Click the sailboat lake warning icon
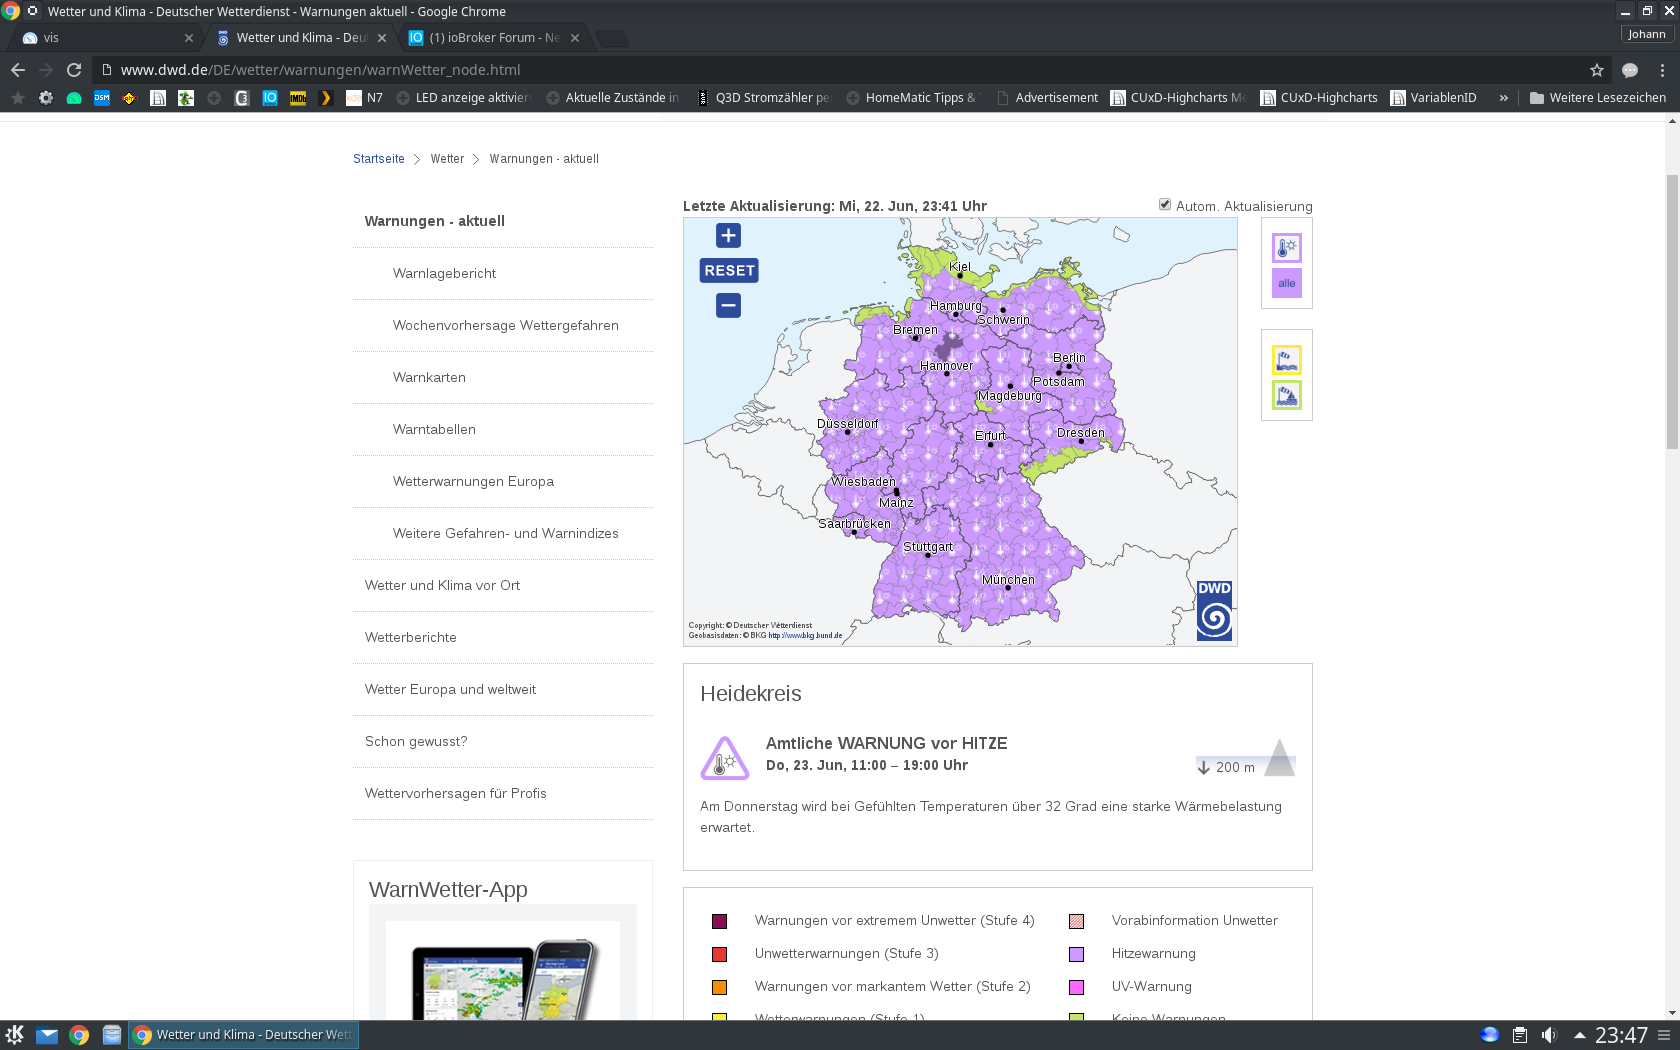This screenshot has width=1680, height=1050. 1286,396
